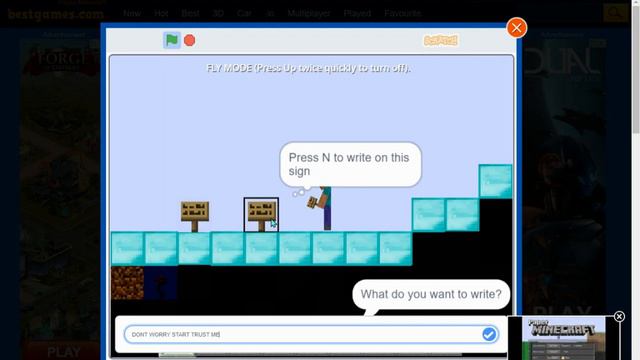Select the highlighted sign under the cursor
Image resolution: width=640 pixels, height=360 pixels.
tap(261, 215)
